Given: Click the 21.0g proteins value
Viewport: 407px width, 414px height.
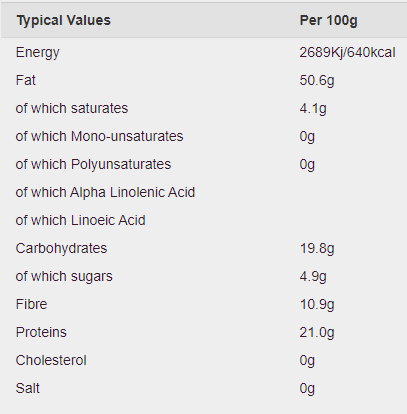Looking at the screenshot, I should [317, 333].
